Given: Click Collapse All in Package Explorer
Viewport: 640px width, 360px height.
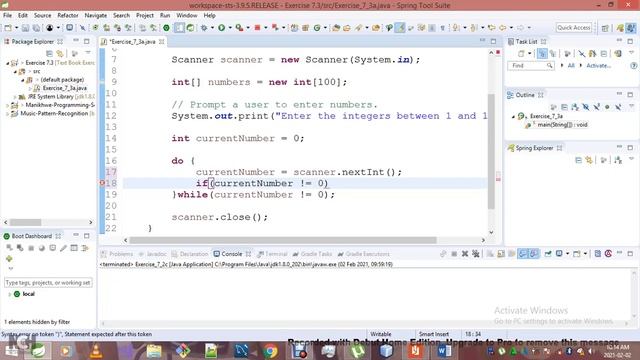Looking at the screenshot, I should pyautogui.click(x=49, y=53).
